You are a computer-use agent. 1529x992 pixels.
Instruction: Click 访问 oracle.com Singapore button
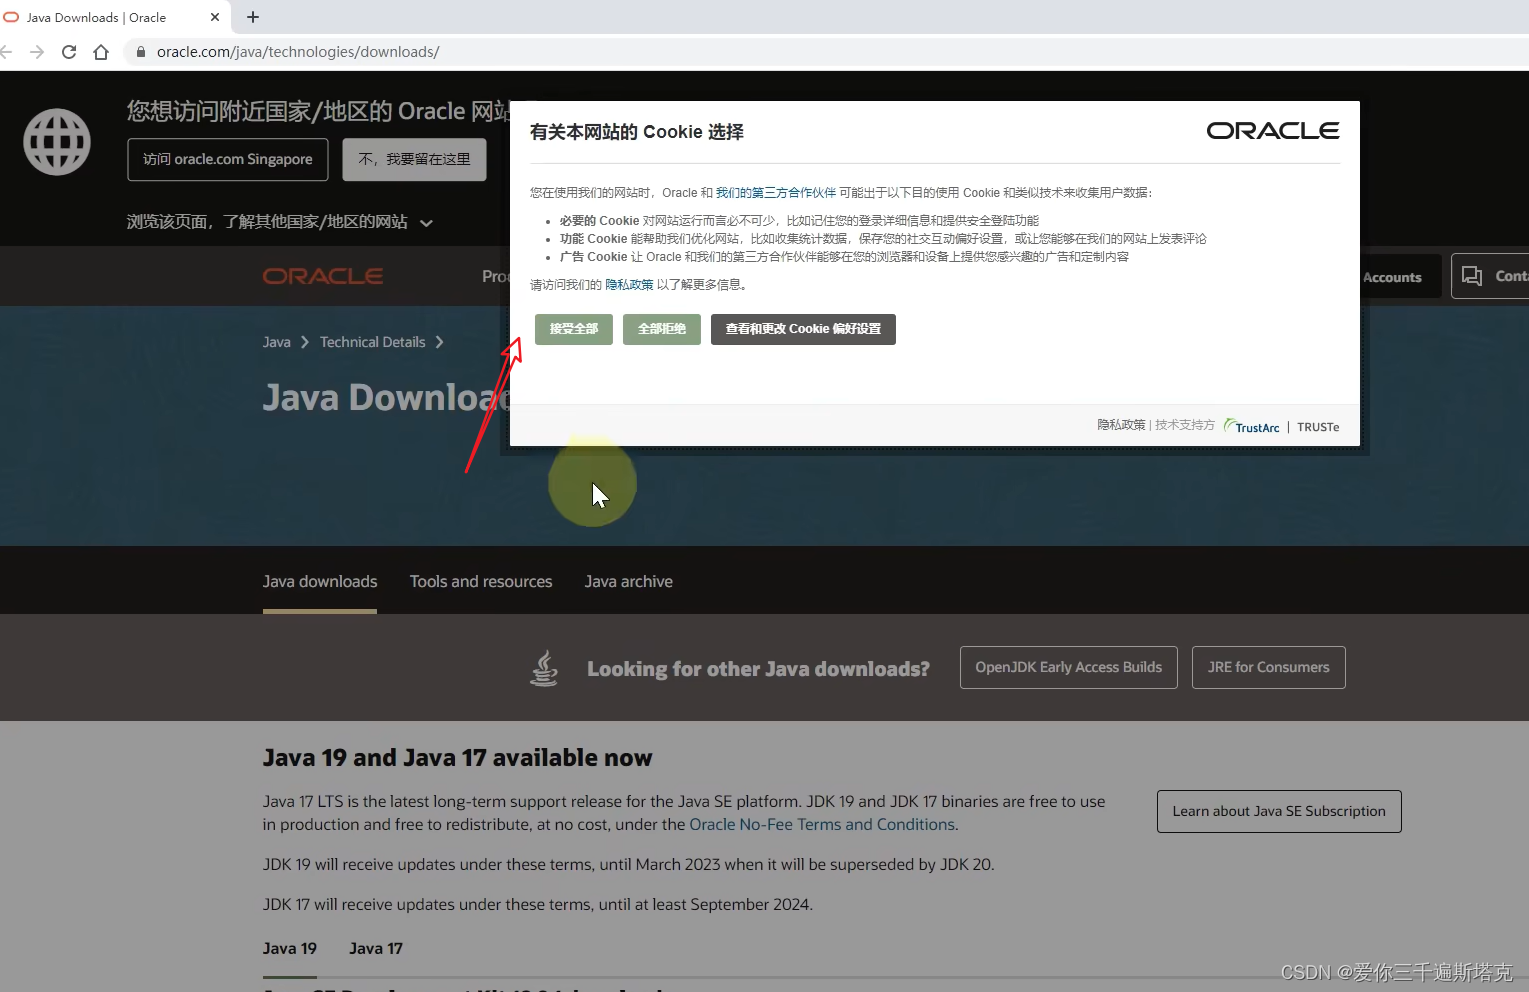228,160
